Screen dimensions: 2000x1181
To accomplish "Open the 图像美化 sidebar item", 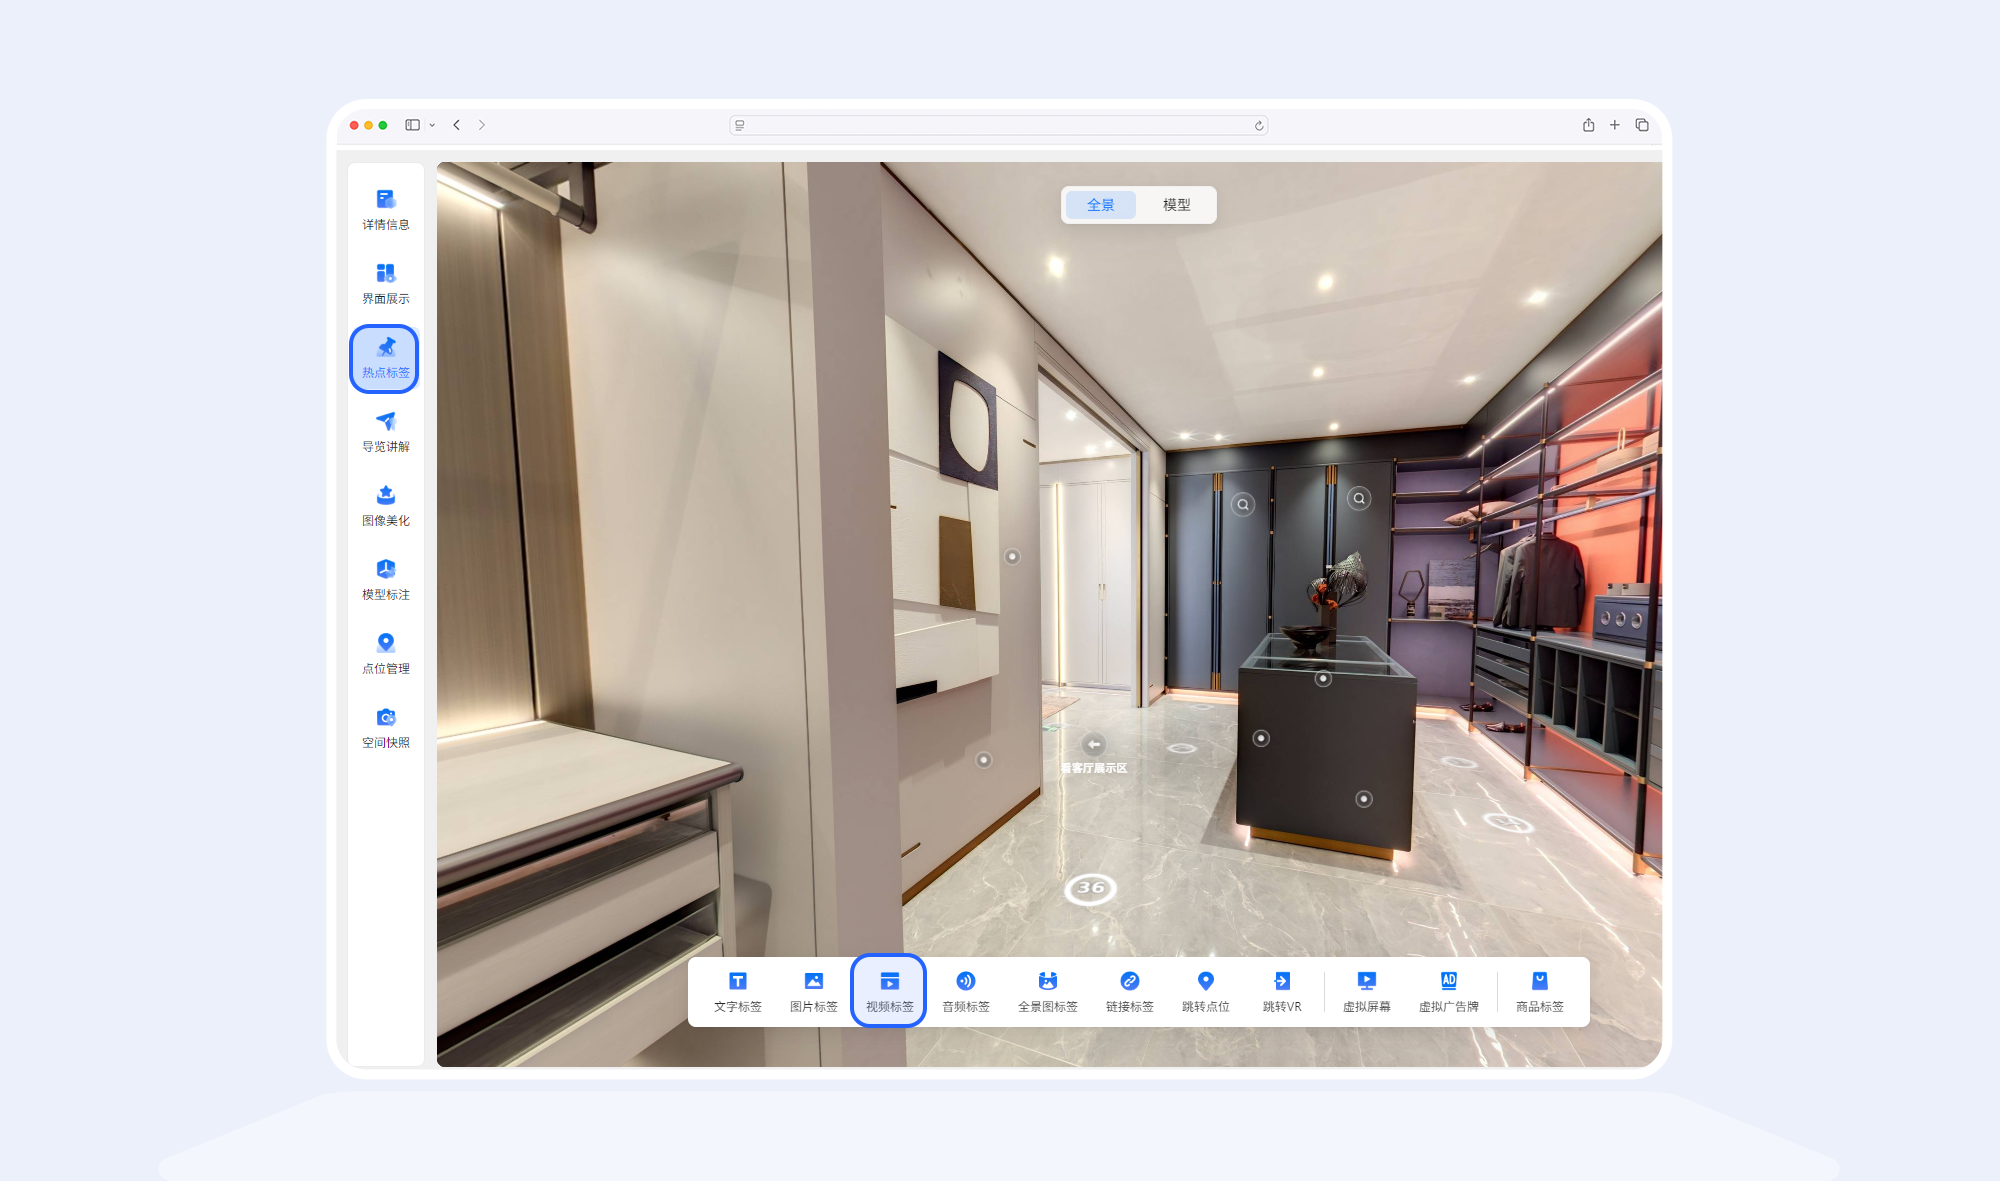I will pyautogui.click(x=385, y=506).
